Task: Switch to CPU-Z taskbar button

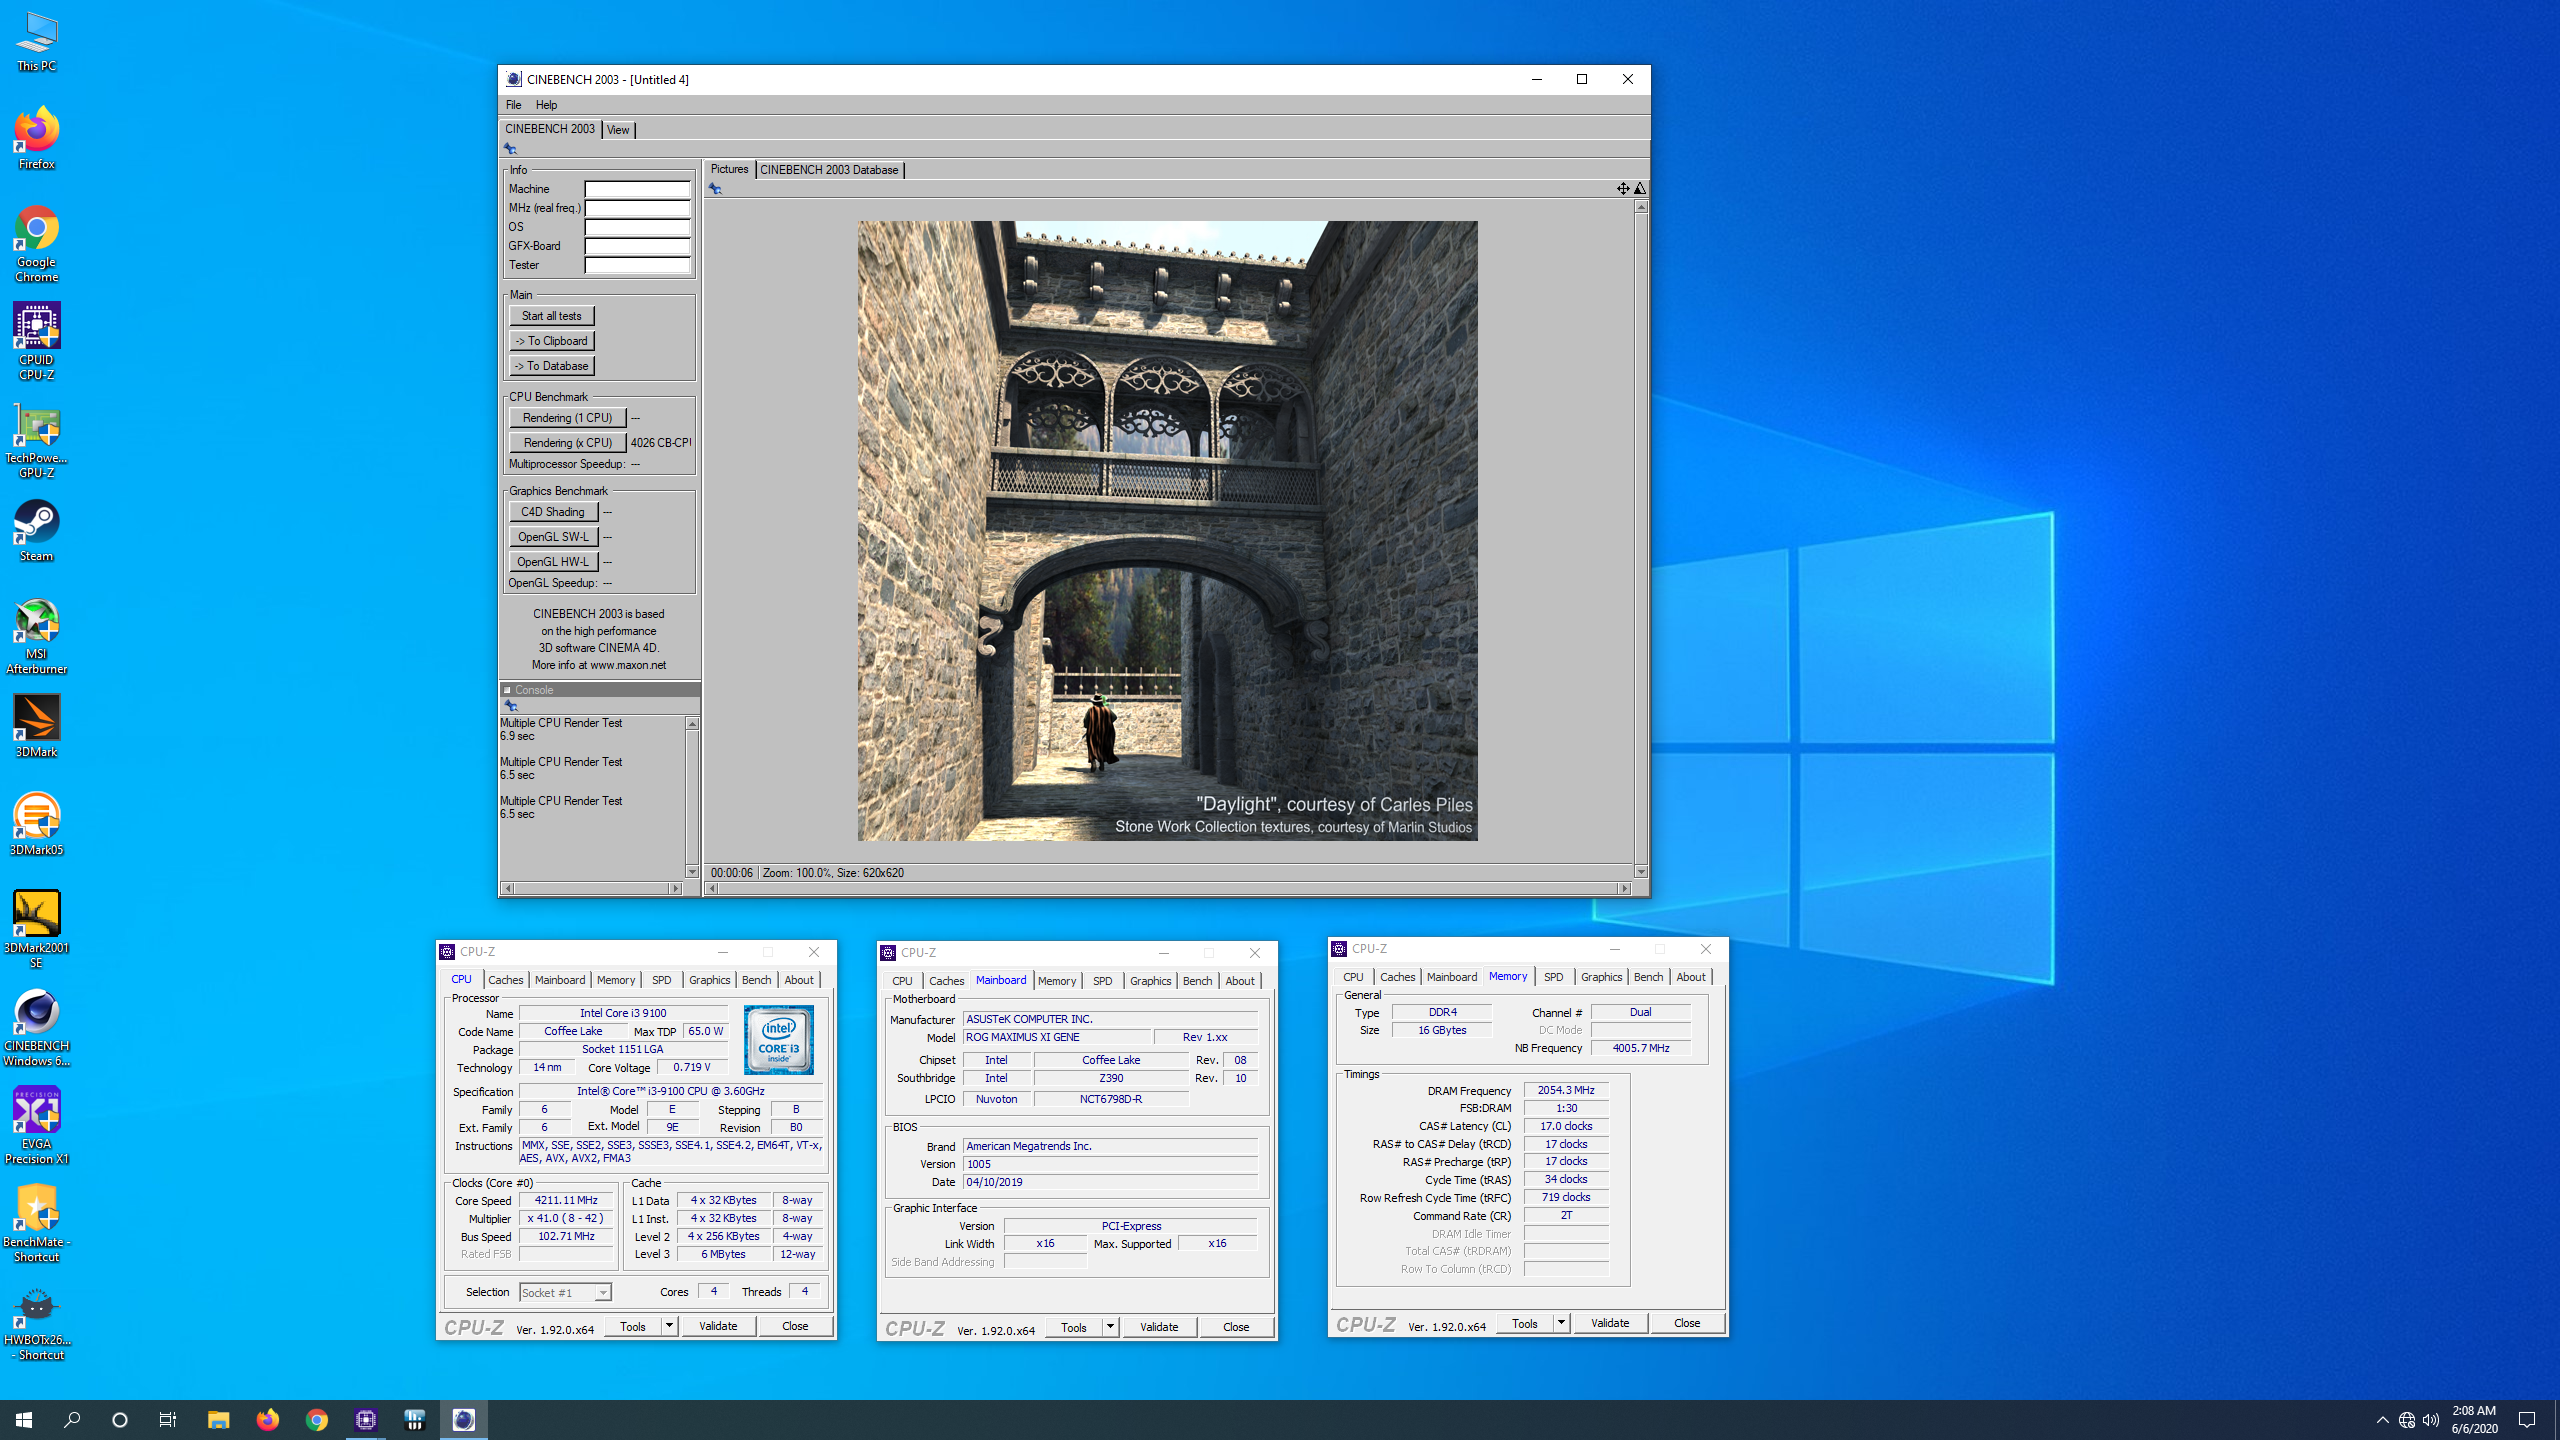Action: click(365, 1419)
